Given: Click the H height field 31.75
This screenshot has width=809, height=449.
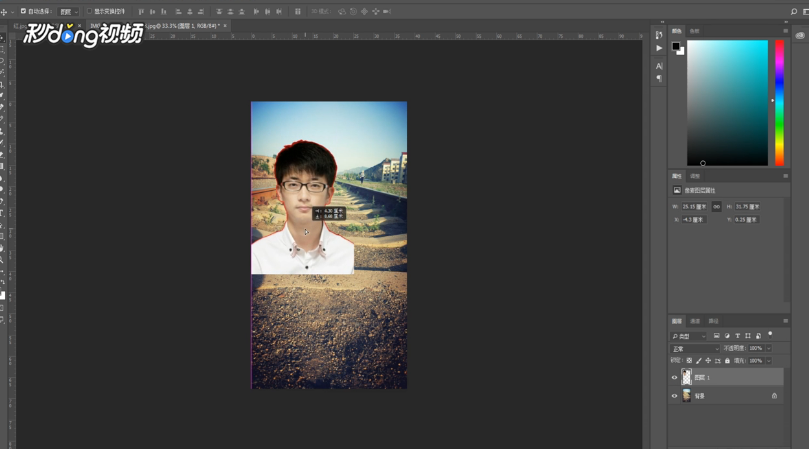Looking at the screenshot, I should pyautogui.click(x=747, y=206).
